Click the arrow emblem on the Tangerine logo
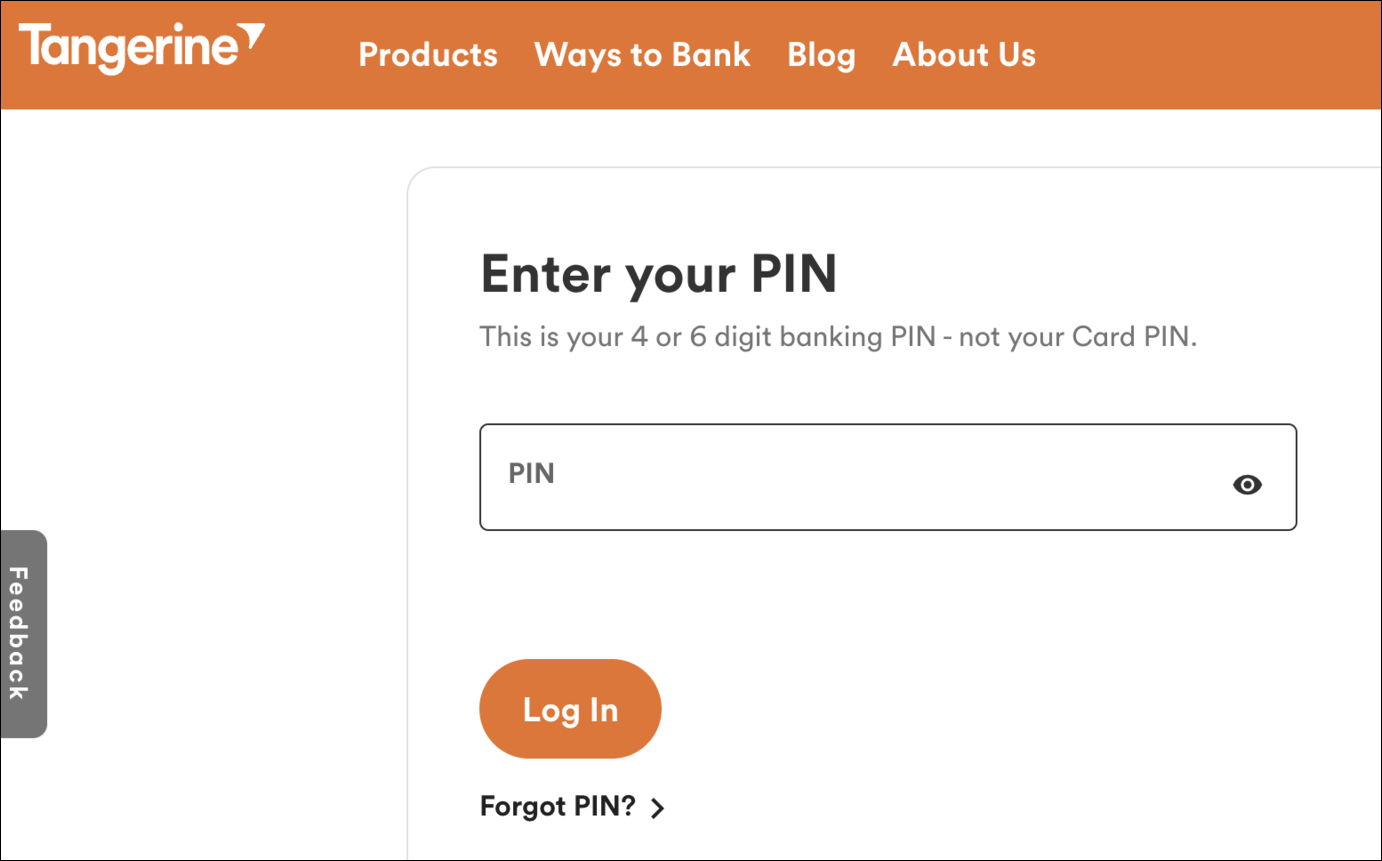The width and height of the screenshot is (1382, 861). point(253,36)
